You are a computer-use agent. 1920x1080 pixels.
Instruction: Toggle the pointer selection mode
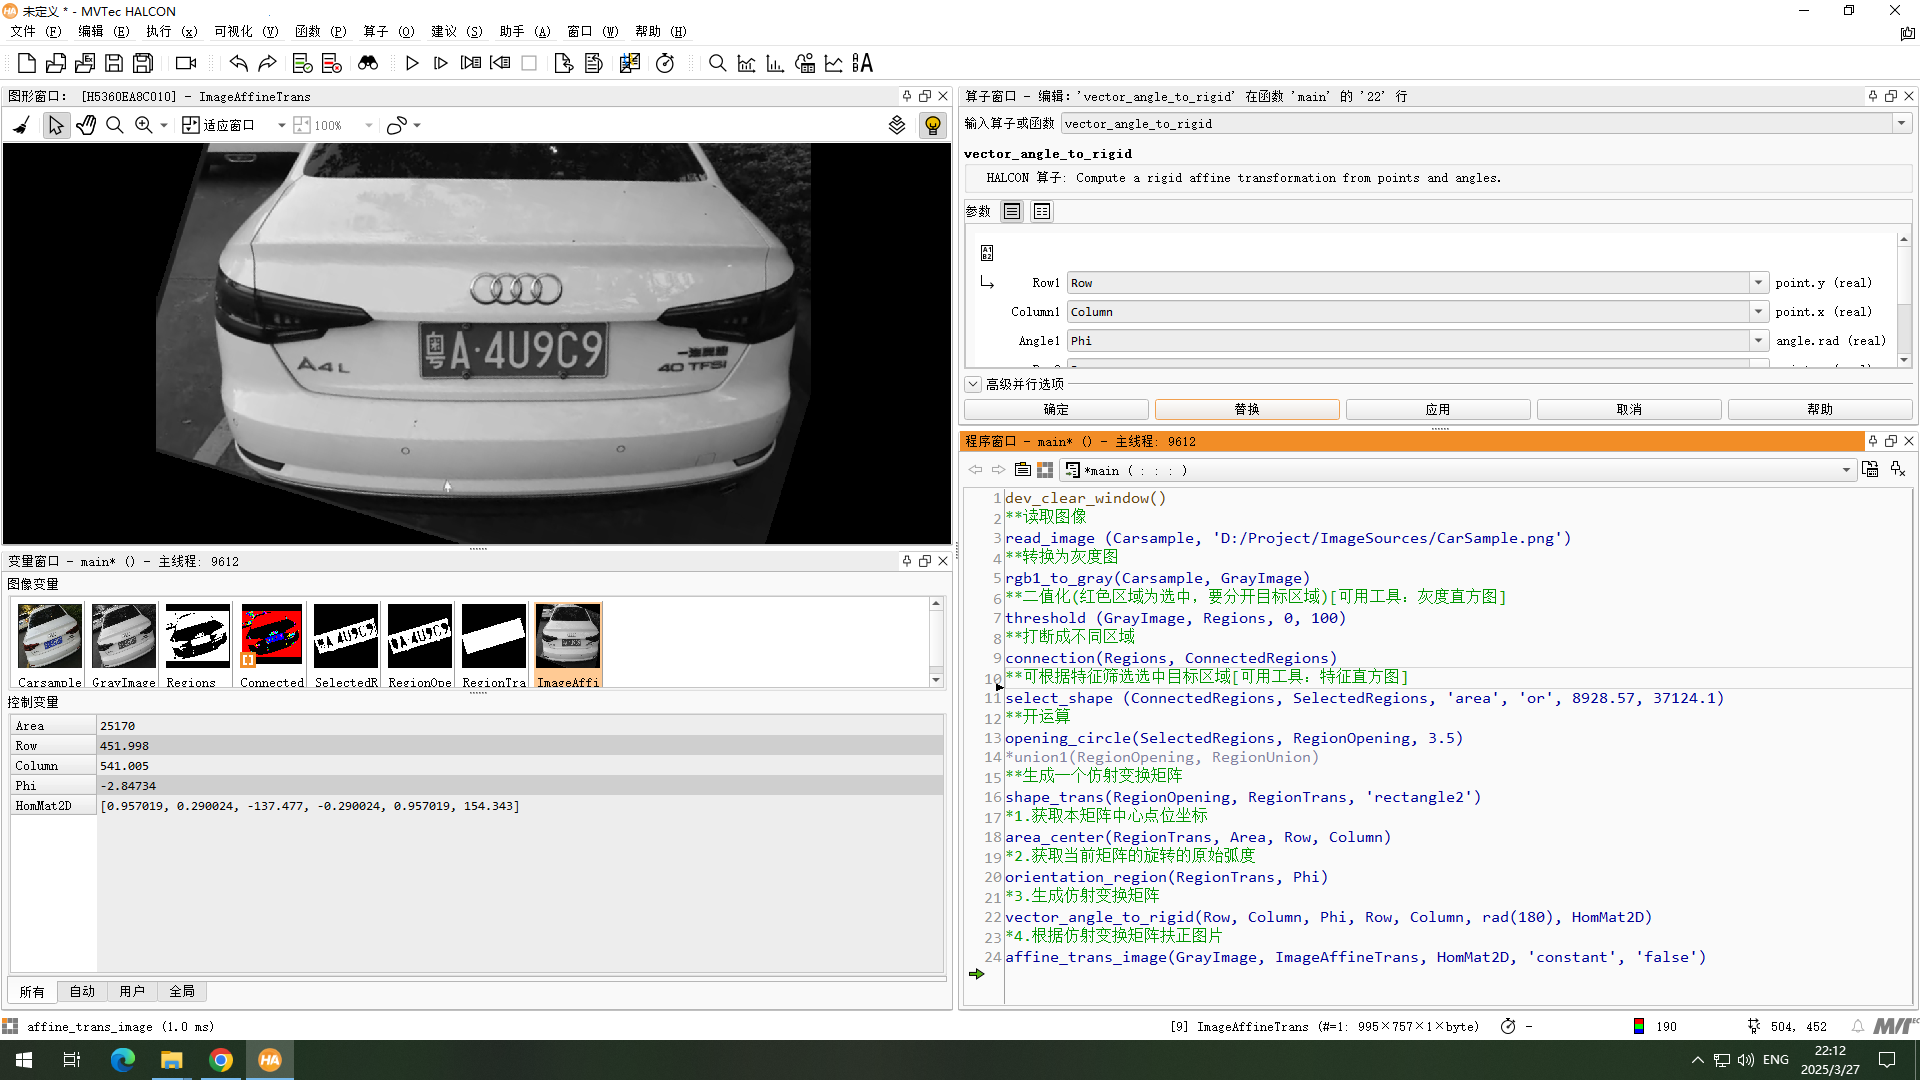[x=56, y=125]
